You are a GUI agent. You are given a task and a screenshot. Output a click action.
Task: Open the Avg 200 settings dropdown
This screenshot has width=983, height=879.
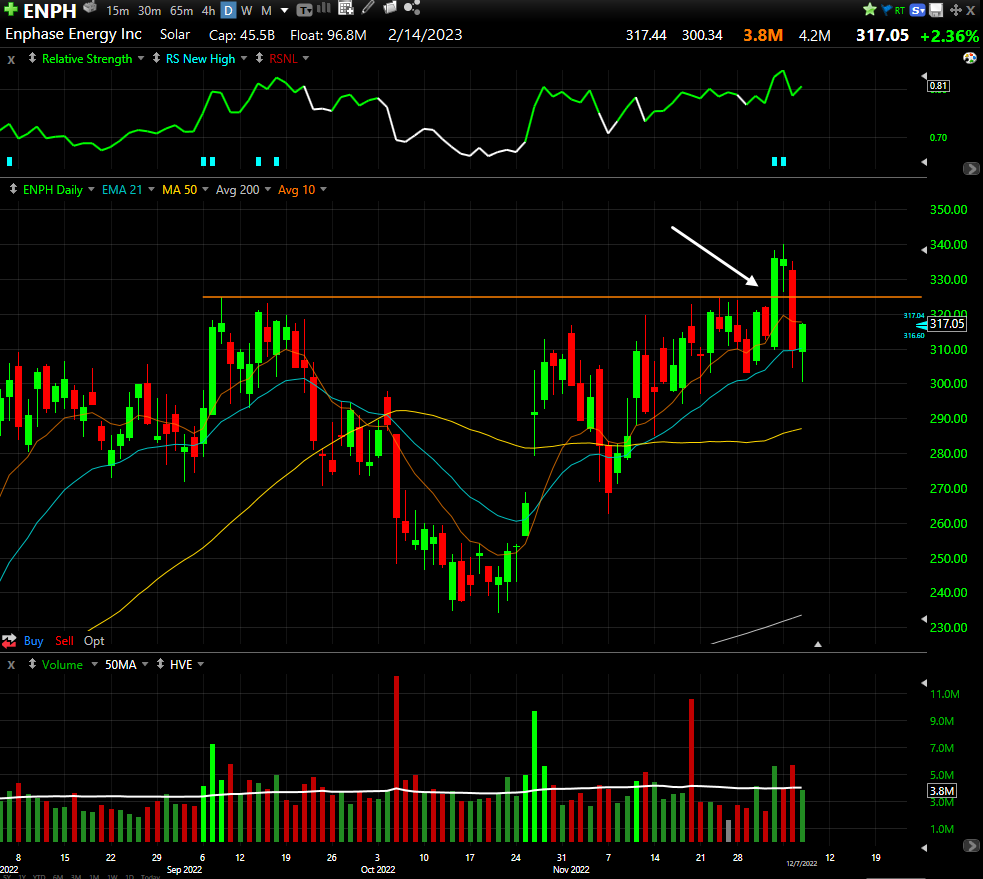click(268, 189)
